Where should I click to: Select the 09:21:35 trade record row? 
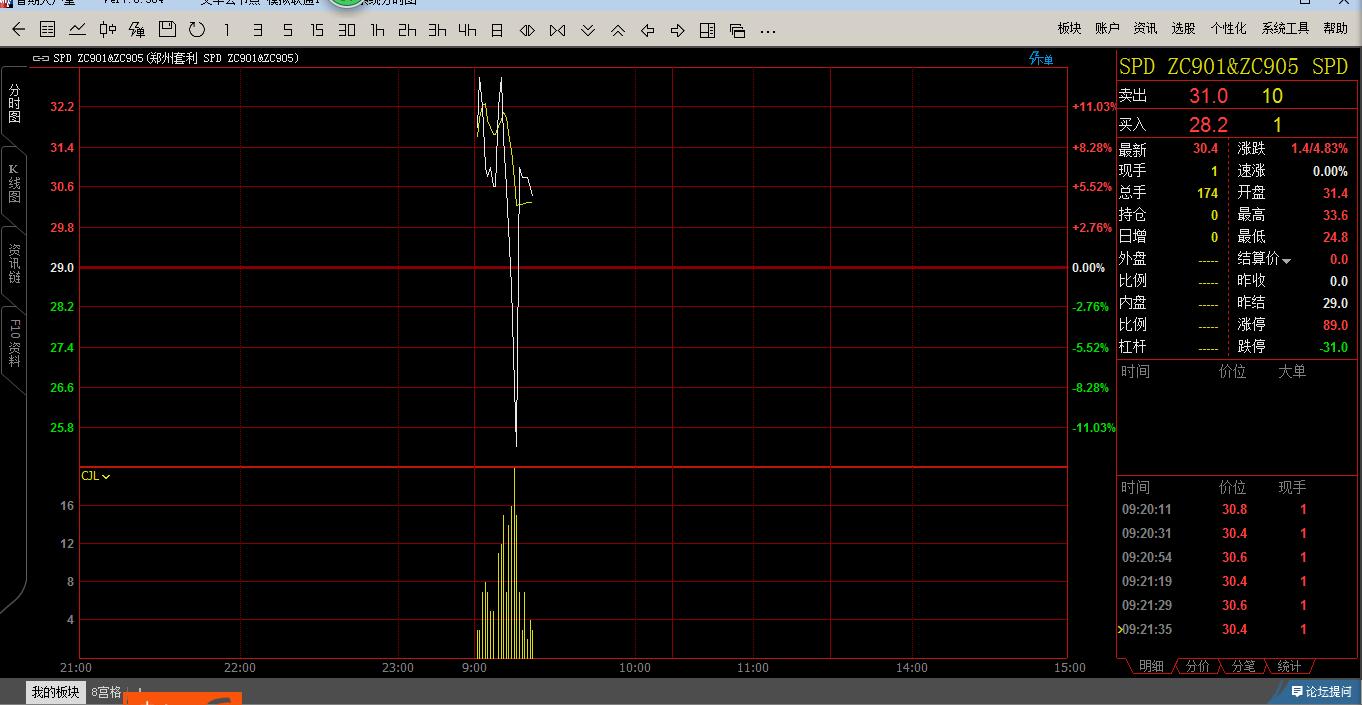(1214, 629)
